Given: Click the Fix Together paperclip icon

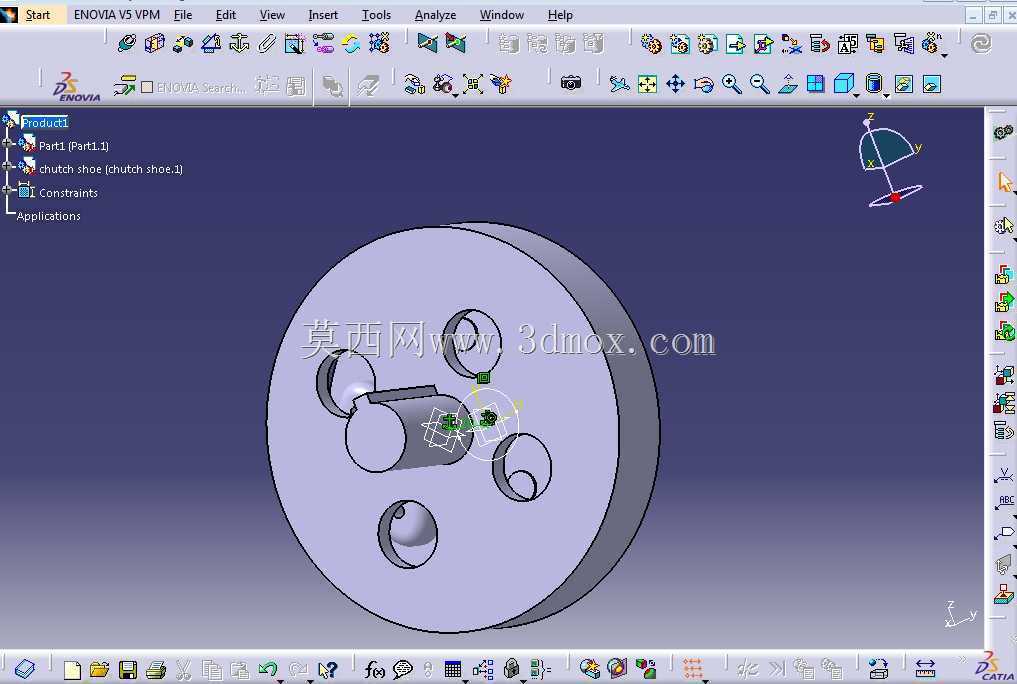Looking at the screenshot, I should click(x=267, y=43).
